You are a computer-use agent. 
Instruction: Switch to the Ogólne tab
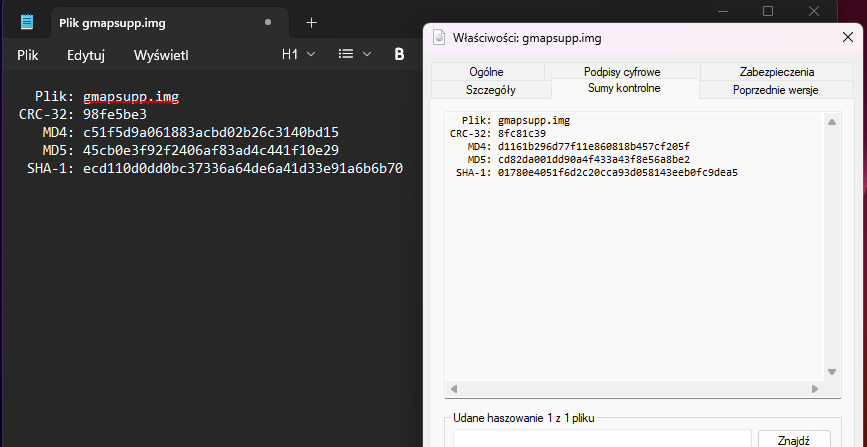(x=487, y=72)
